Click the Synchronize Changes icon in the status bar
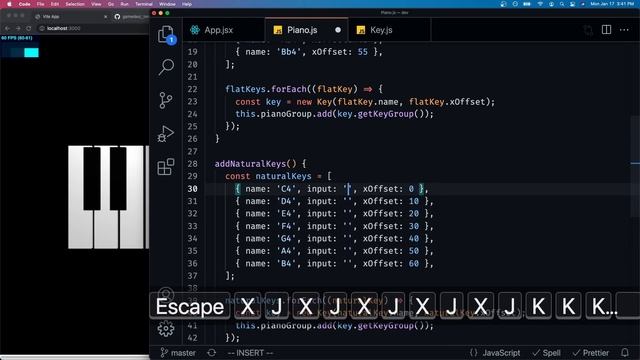This screenshot has width=640, height=360. coord(211,353)
